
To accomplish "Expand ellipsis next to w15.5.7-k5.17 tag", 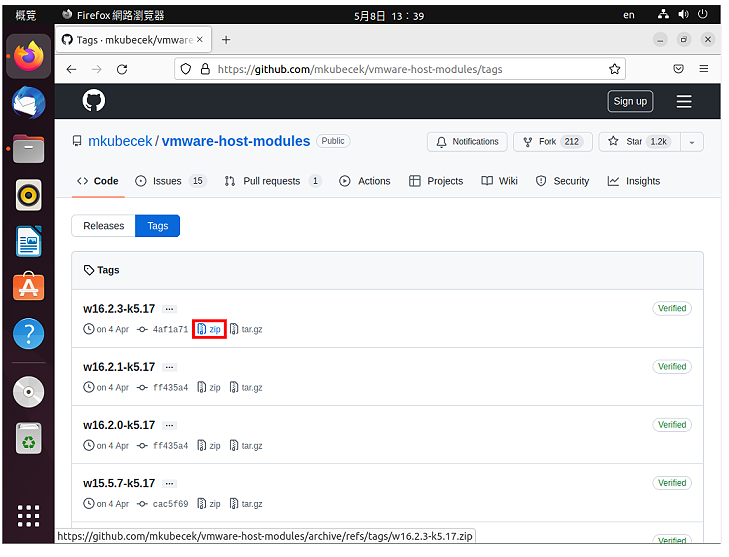I will click(x=169, y=484).
